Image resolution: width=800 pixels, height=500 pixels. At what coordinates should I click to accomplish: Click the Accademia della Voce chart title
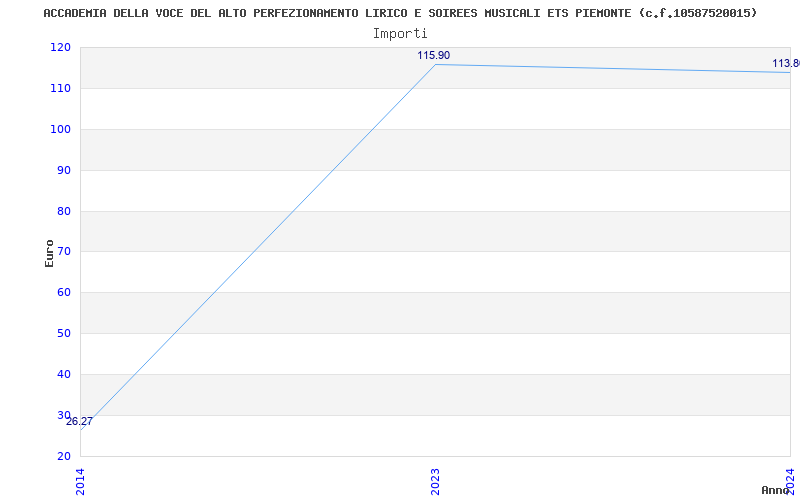[x=400, y=14]
